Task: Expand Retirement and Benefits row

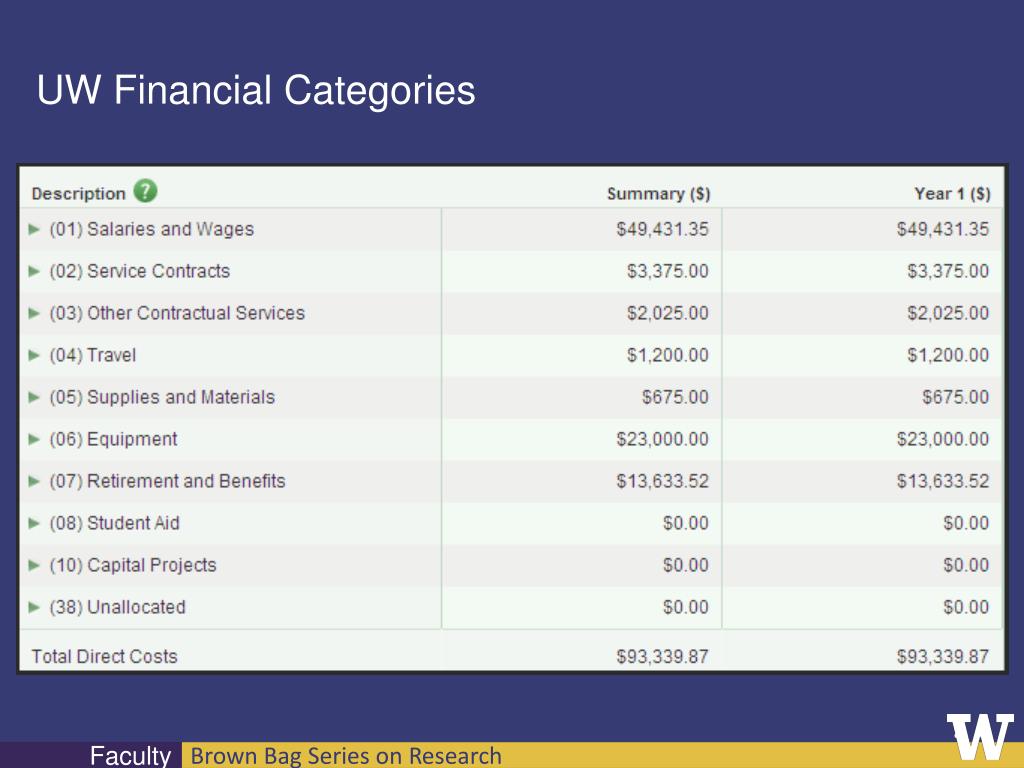Action: [35, 481]
